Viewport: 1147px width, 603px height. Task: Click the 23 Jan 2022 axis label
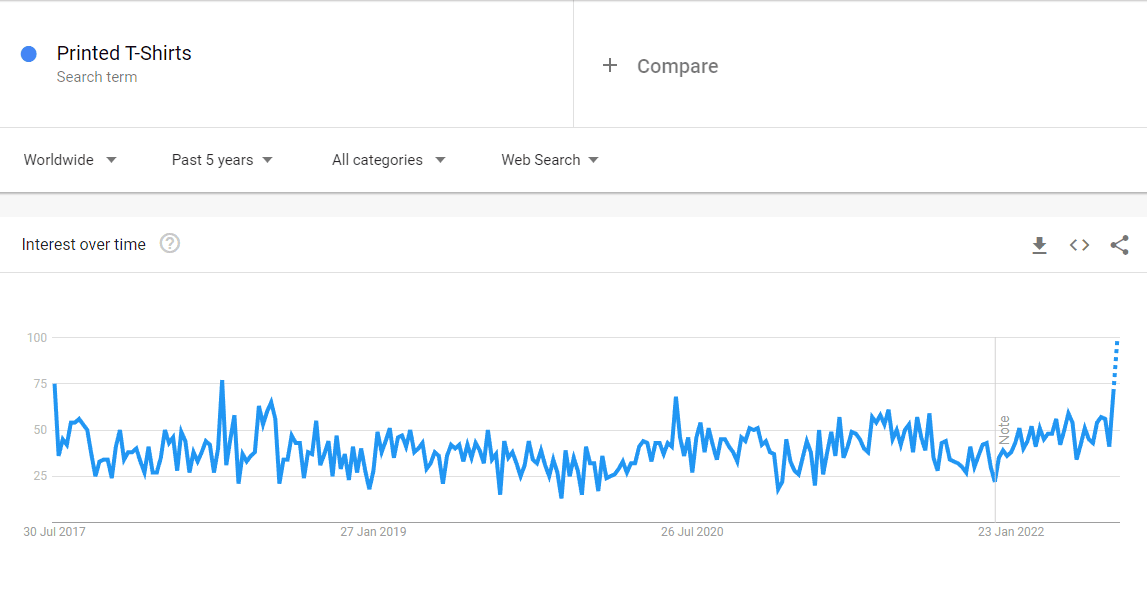pos(1011,532)
